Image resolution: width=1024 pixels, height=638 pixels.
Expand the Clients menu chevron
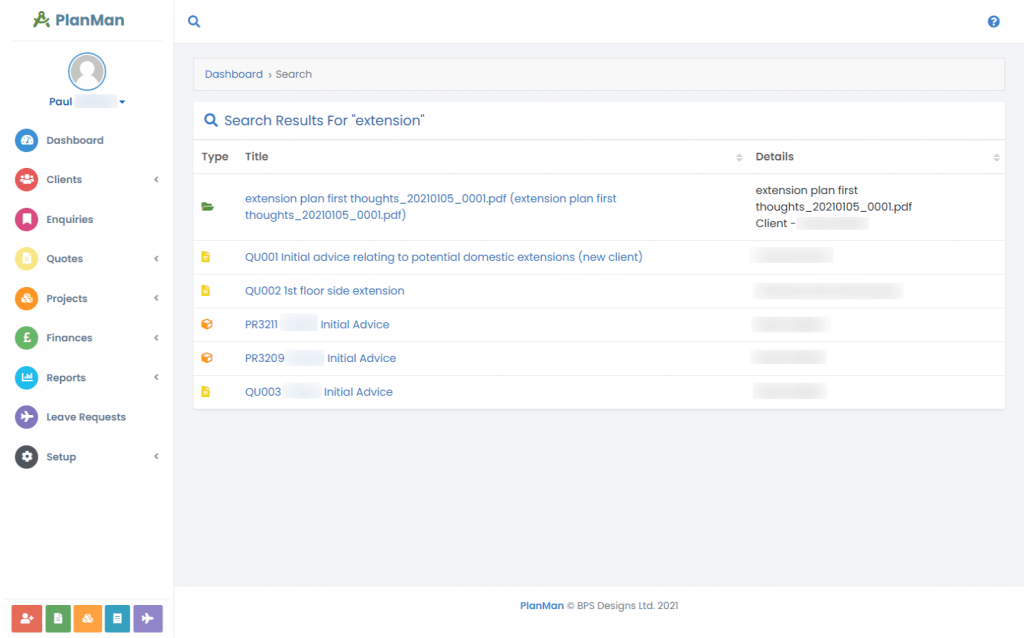click(x=156, y=180)
